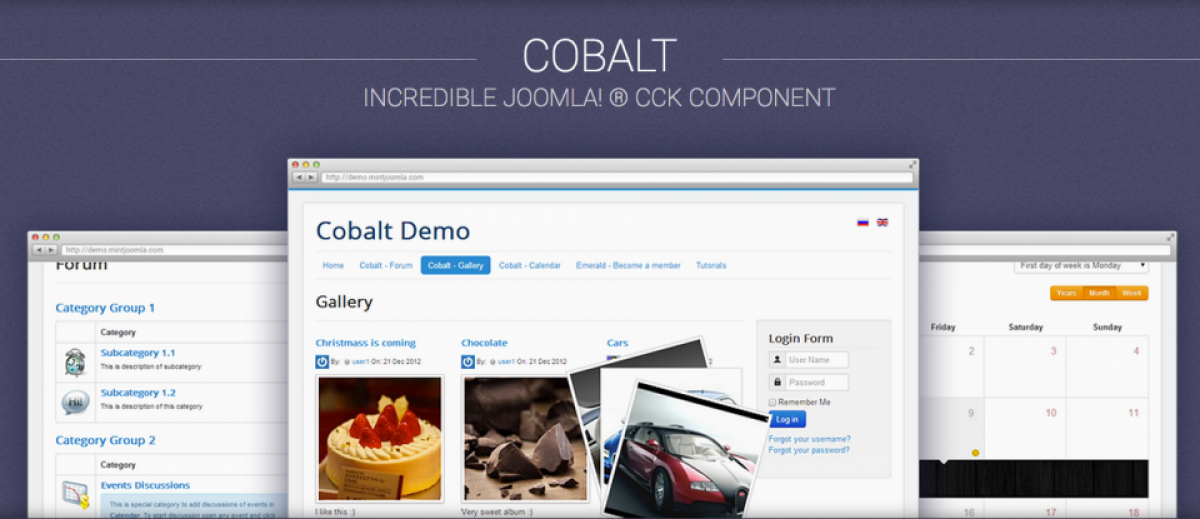This screenshot has width=1200, height=519.
Task: Click 'This is description of subcategory' text
Action: point(151,367)
